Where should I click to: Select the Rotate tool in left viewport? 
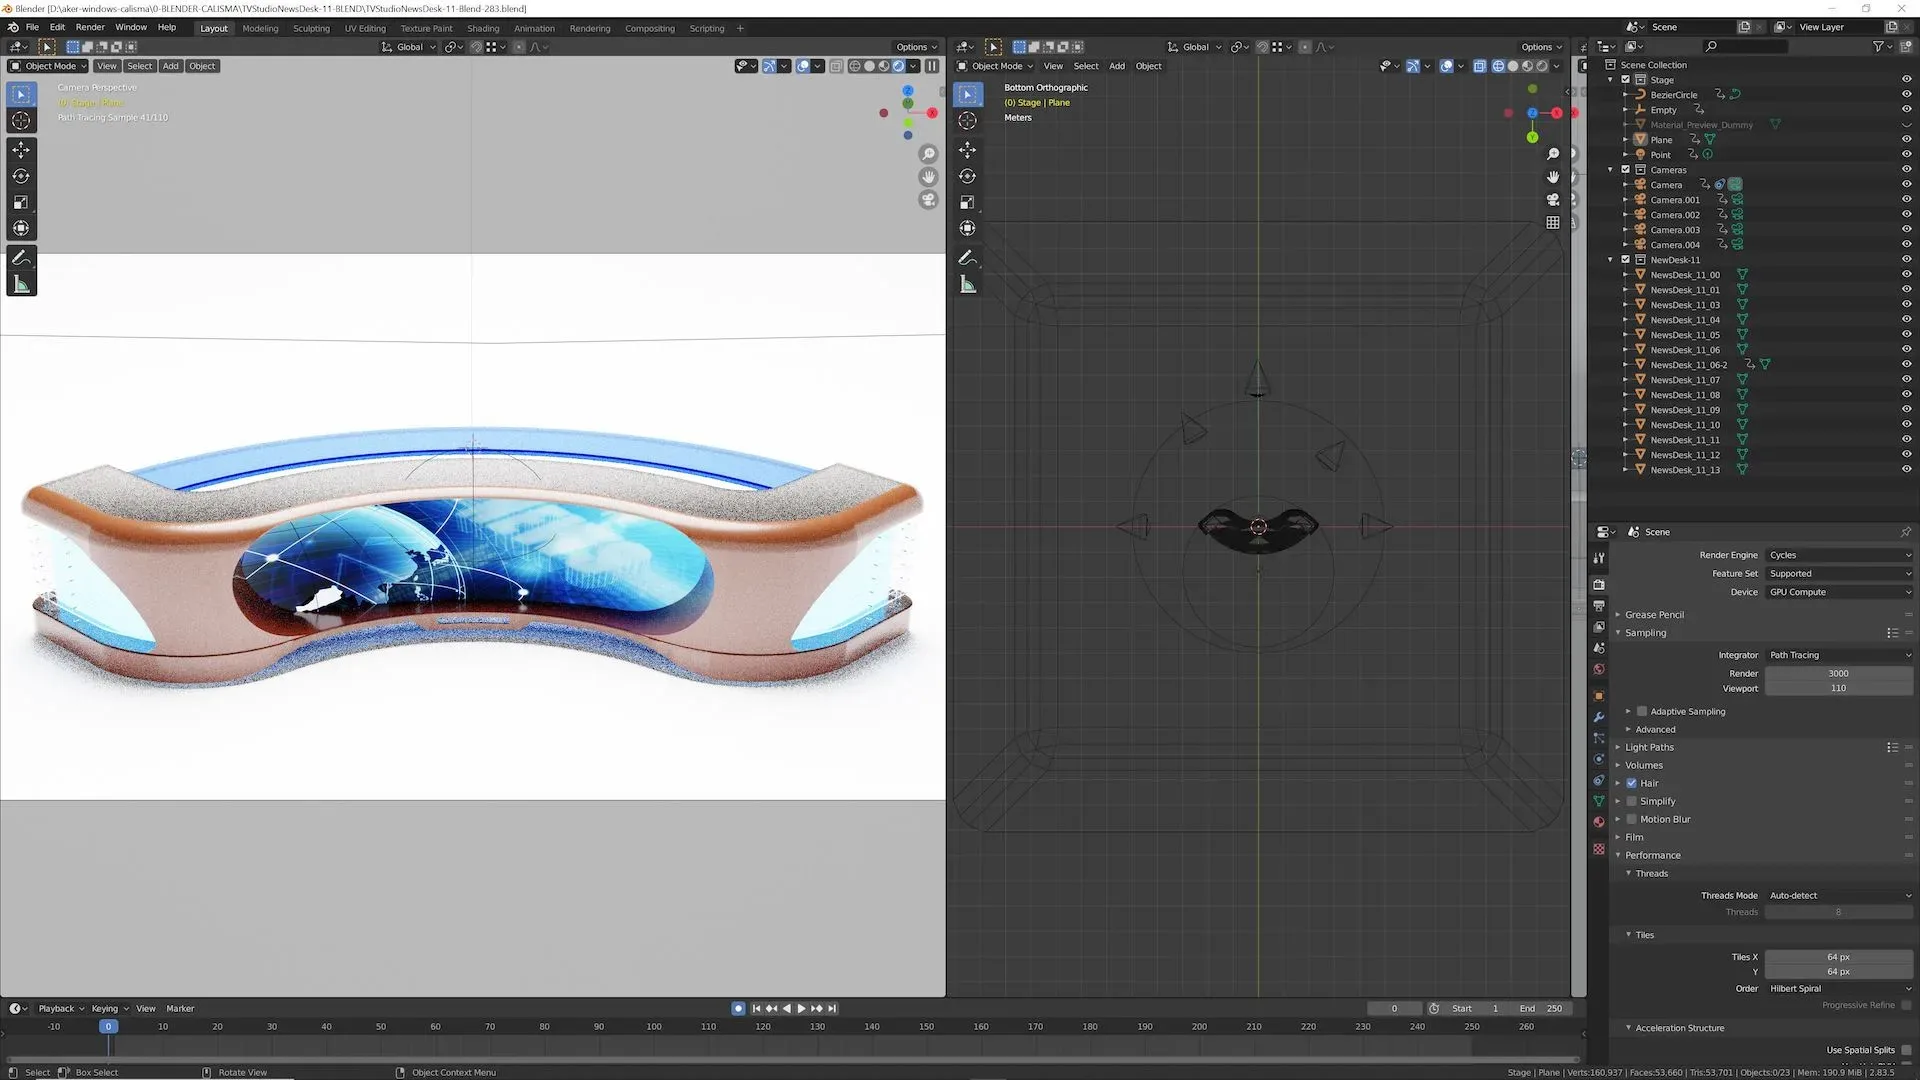coord(21,176)
